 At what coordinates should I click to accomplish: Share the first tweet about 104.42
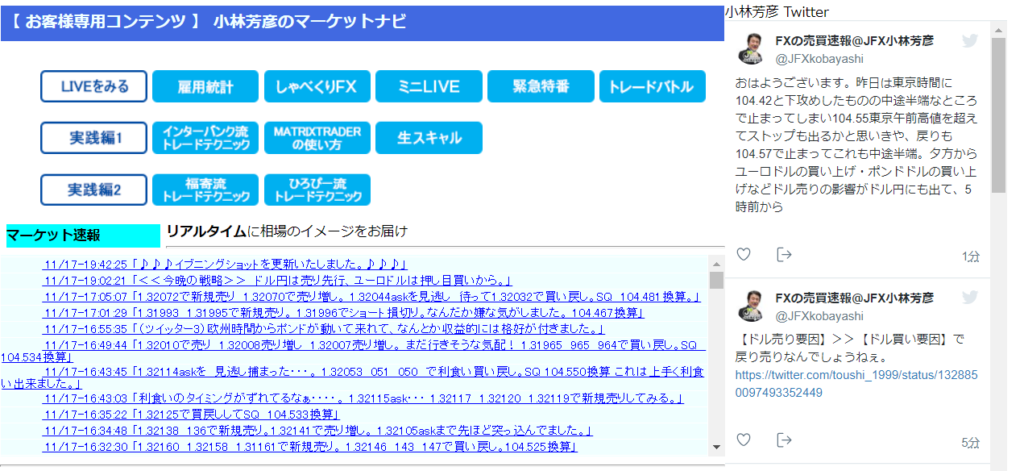[784, 255]
